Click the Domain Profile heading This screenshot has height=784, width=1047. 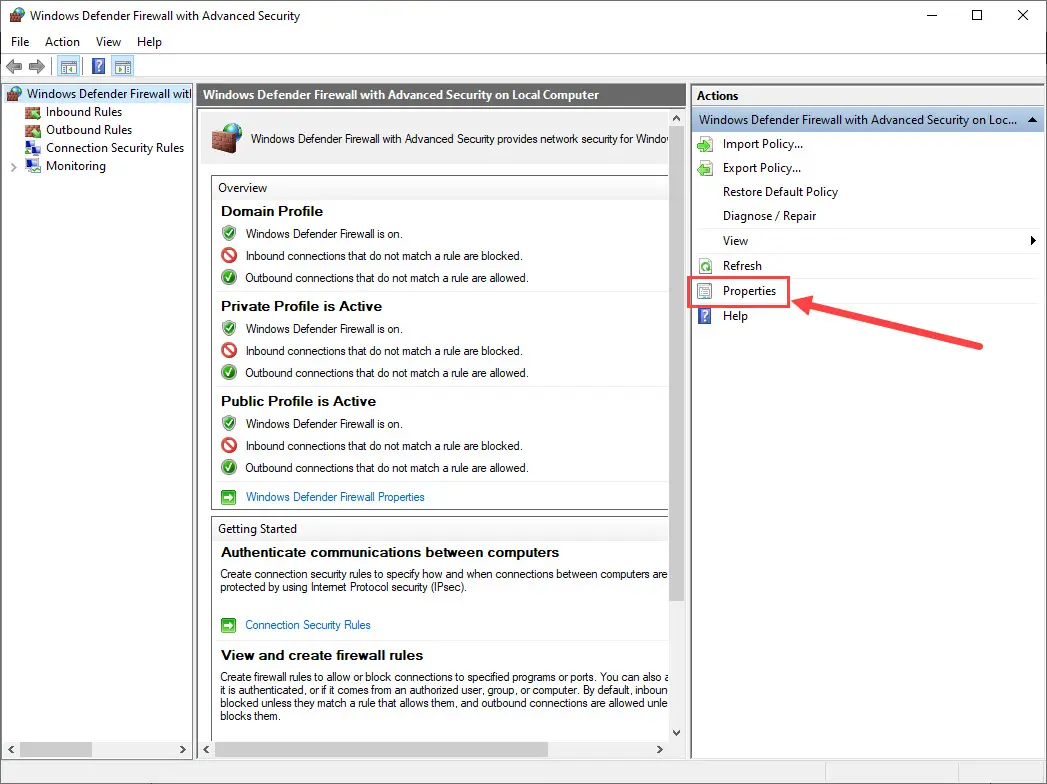[272, 211]
